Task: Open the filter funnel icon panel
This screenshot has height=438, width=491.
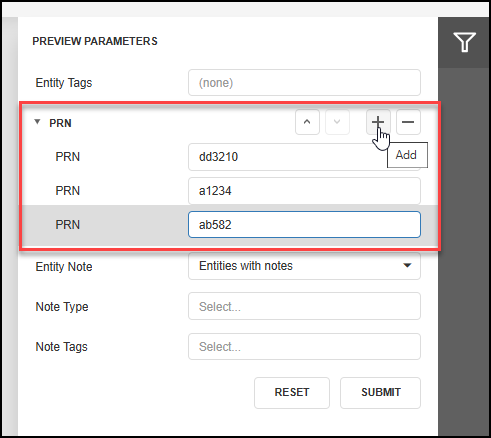Action: coord(464,42)
